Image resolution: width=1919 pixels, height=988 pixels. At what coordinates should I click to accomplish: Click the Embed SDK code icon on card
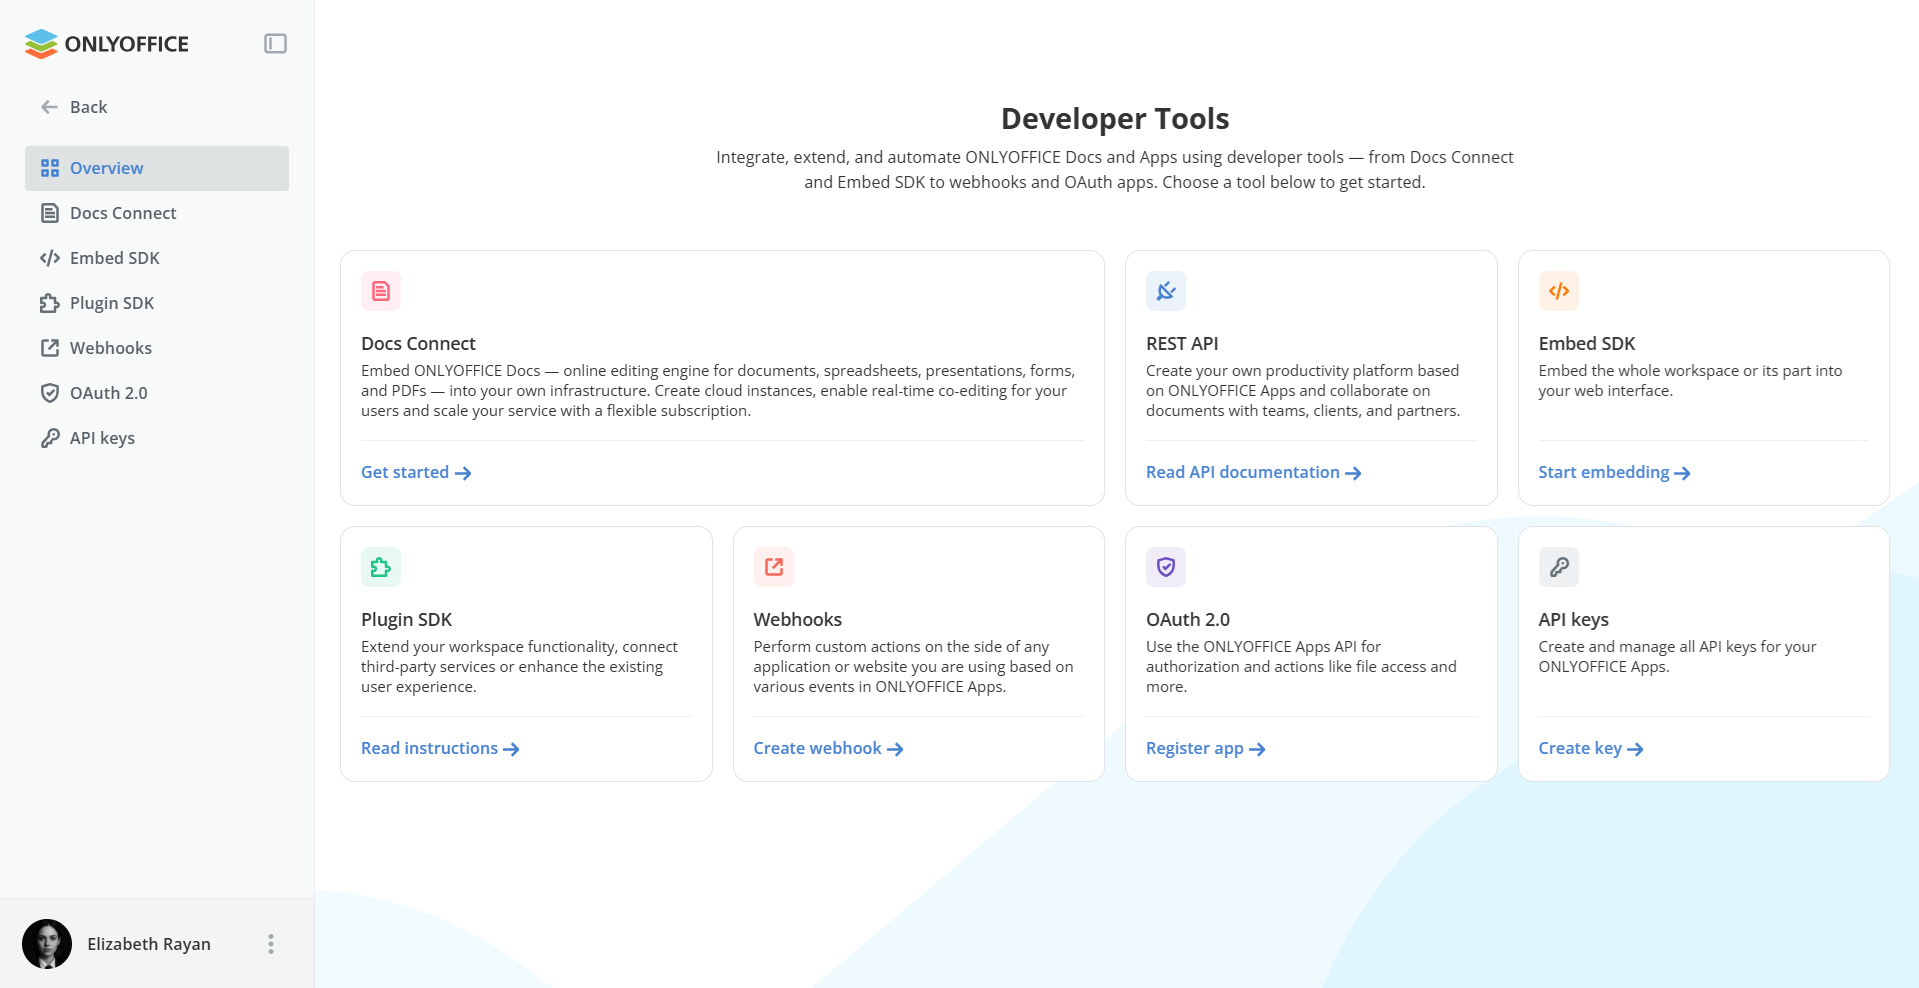pos(1559,291)
